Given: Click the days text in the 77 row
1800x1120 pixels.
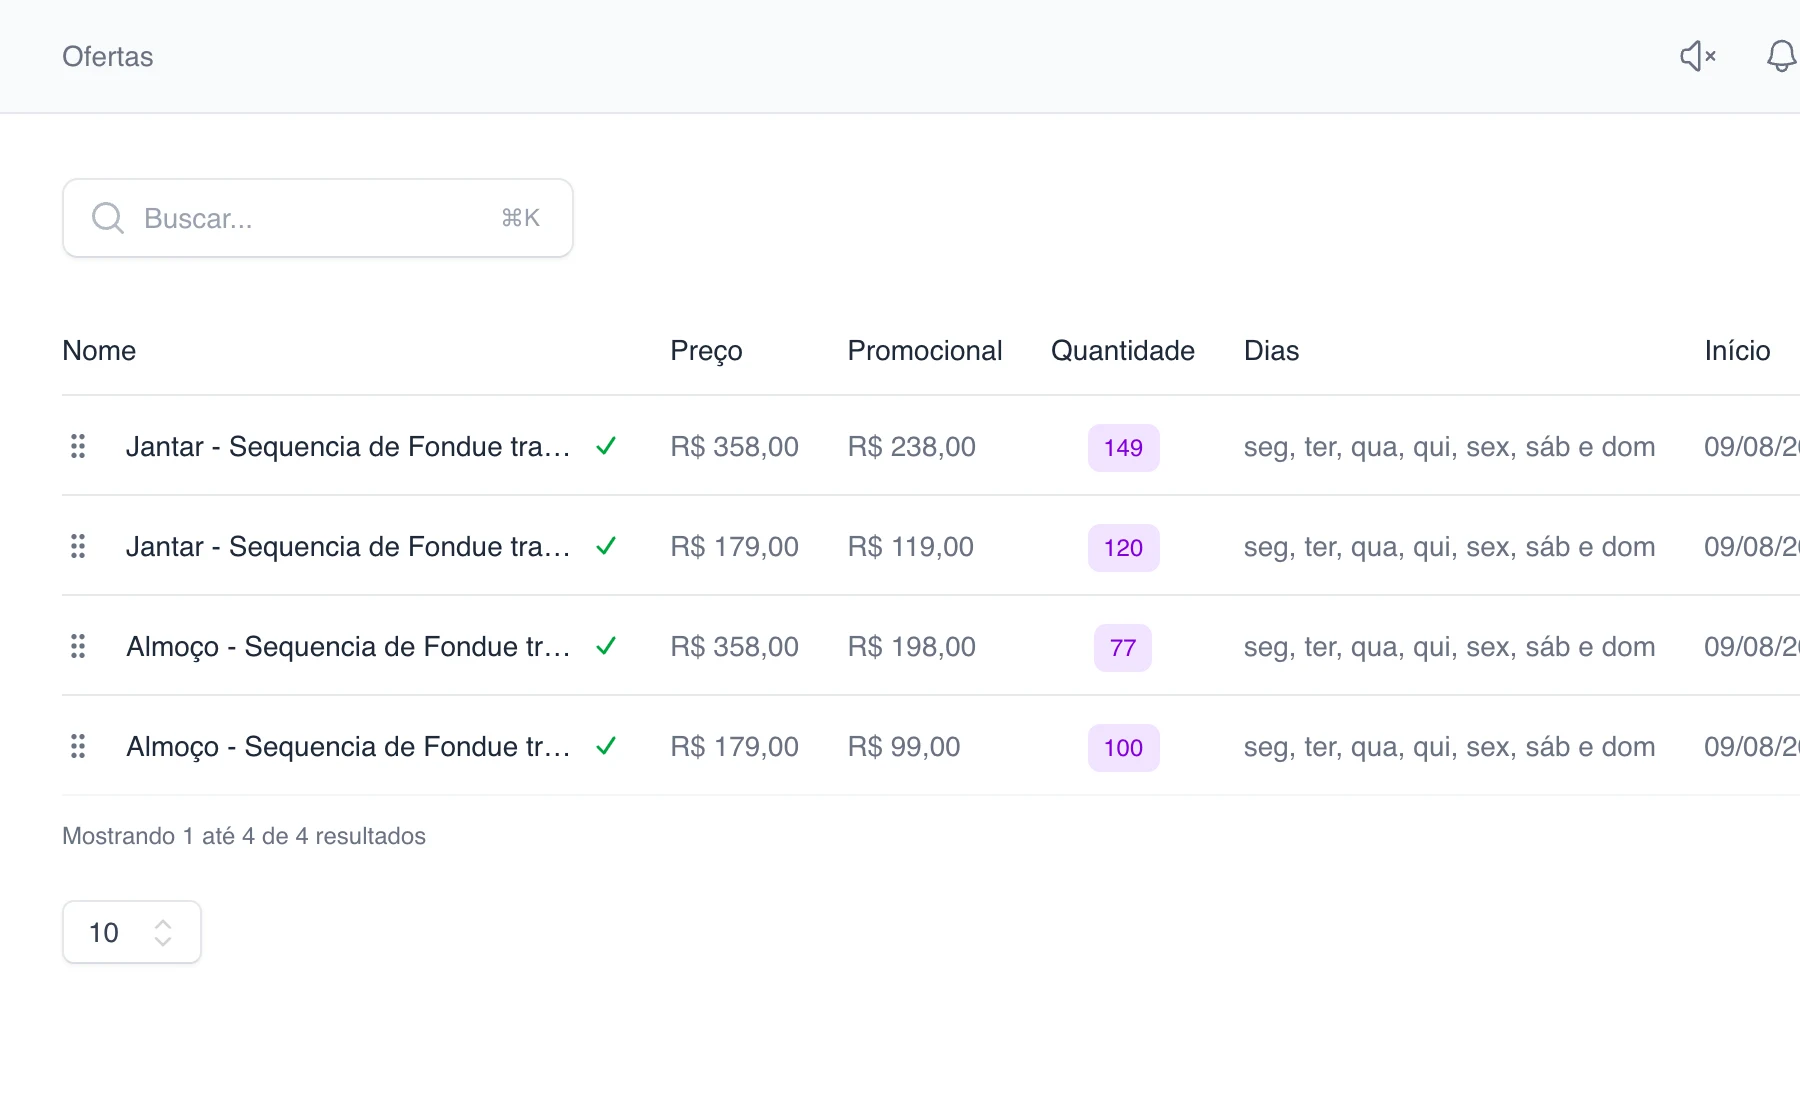Looking at the screenshot, I should [1449, 646].
